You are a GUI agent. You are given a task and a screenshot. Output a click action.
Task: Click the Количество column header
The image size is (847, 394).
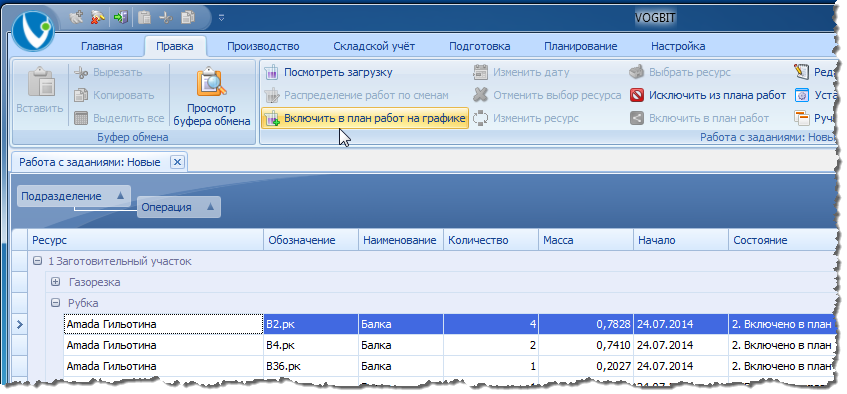tap(491, 240)
